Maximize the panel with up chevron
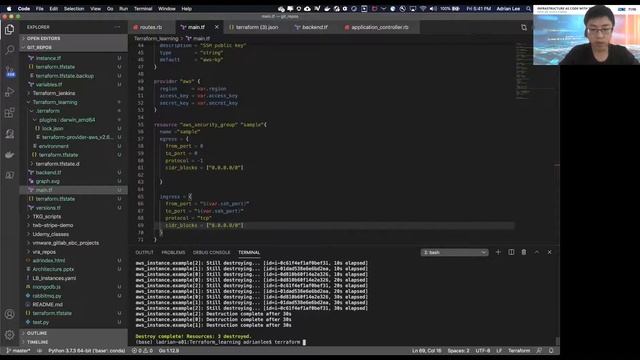 537,252
